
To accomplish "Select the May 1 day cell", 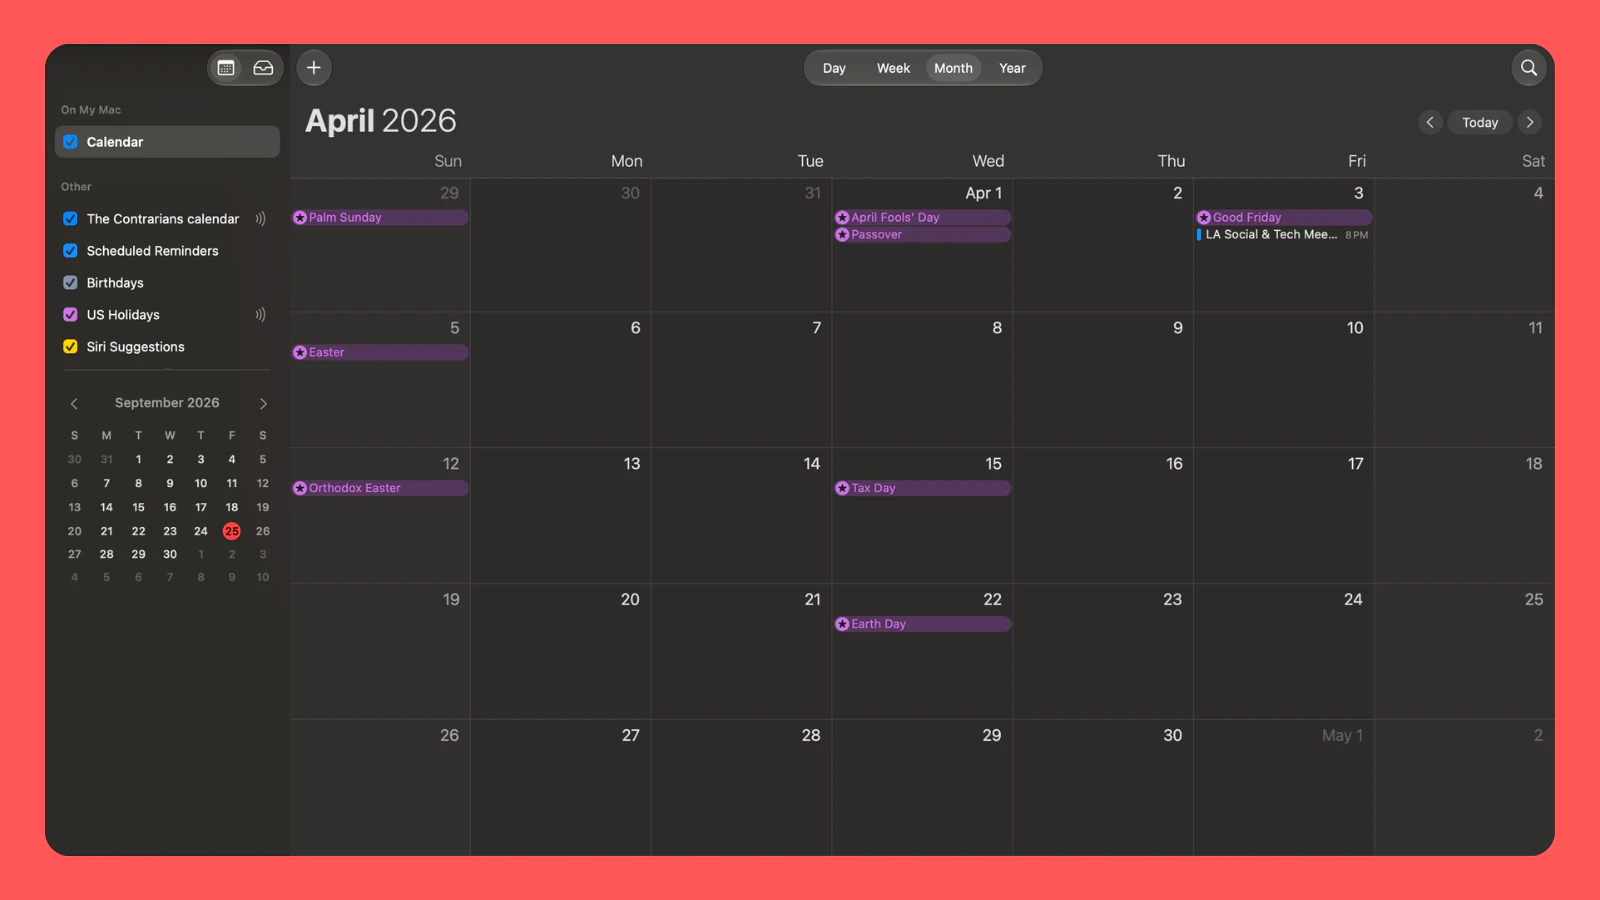I will pyautogui.click(x=1283, y=787).
